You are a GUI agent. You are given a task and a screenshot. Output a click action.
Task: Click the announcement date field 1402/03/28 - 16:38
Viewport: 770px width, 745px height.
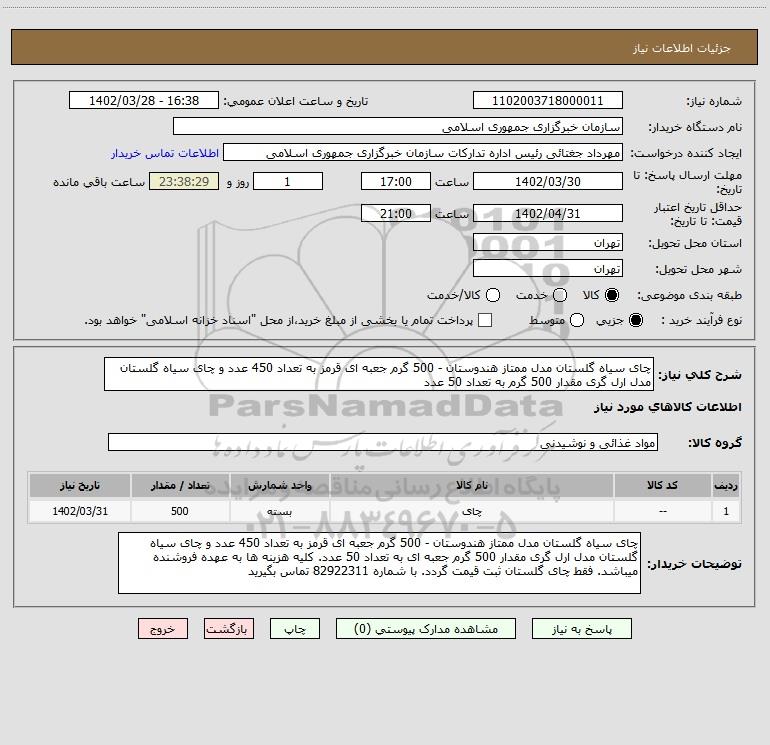click(144, 100)
